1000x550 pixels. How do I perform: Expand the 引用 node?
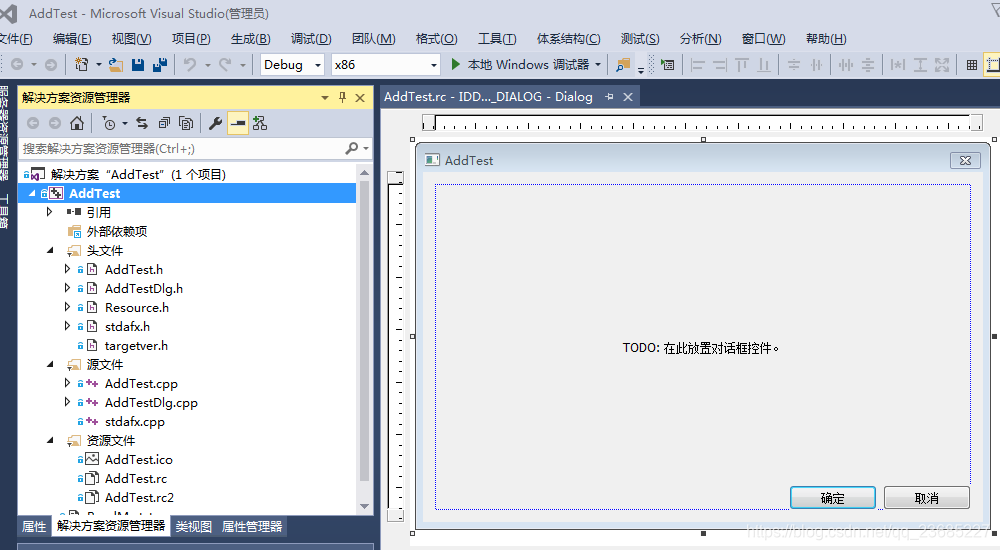[49, 211]
